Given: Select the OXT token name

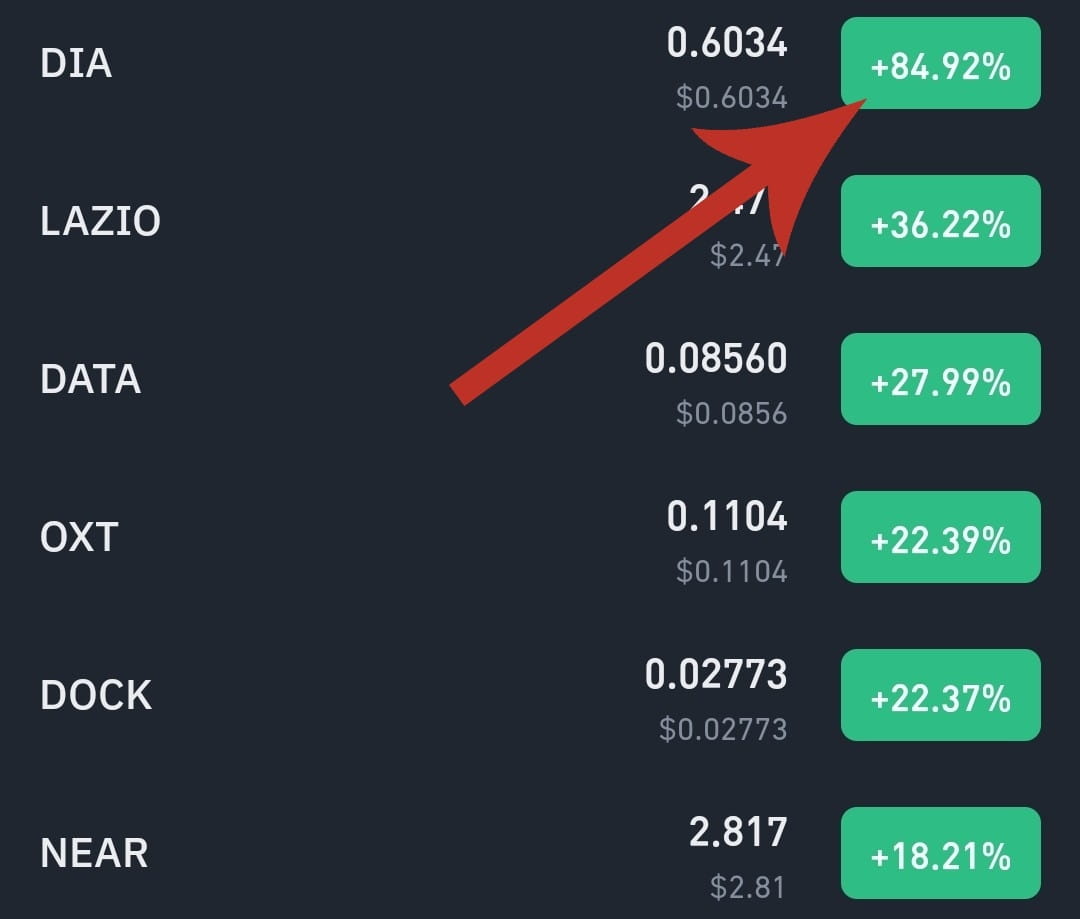Looking at the screenshot, I should coord(80,537).
